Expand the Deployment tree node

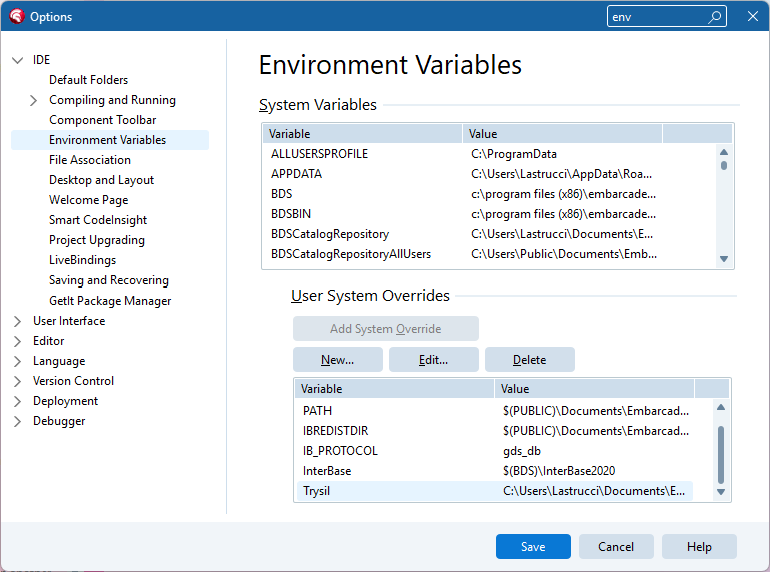click(17, 401)
